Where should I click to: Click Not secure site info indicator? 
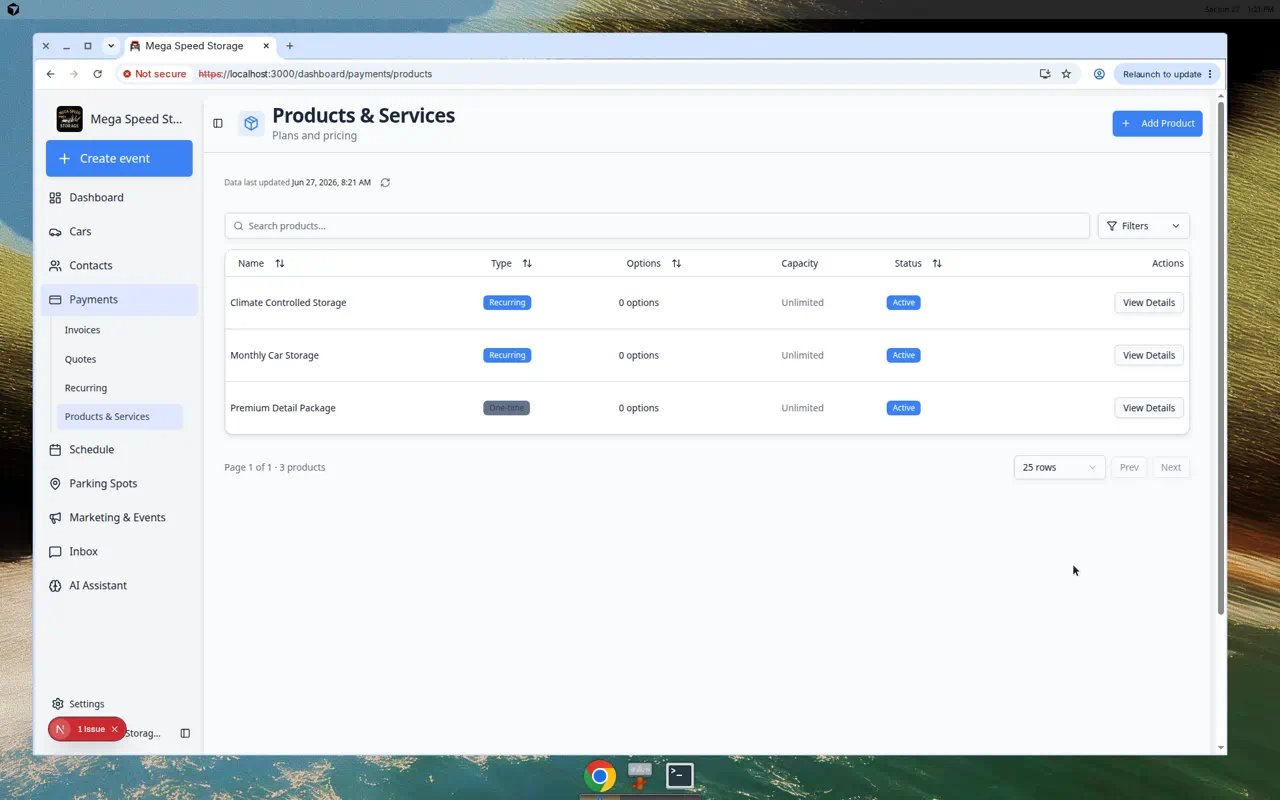(x=155, y=74)
